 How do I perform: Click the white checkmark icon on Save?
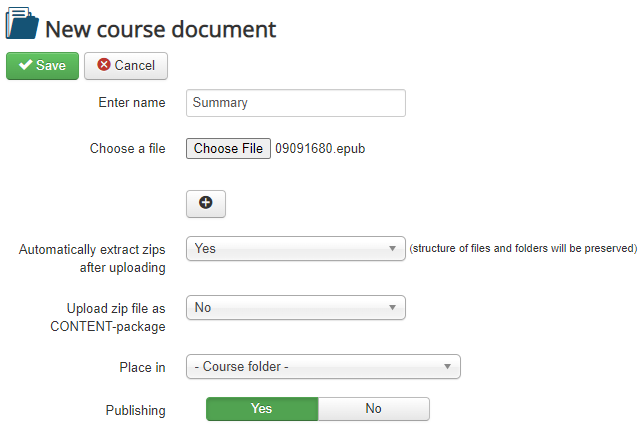(x=25, y=66)
